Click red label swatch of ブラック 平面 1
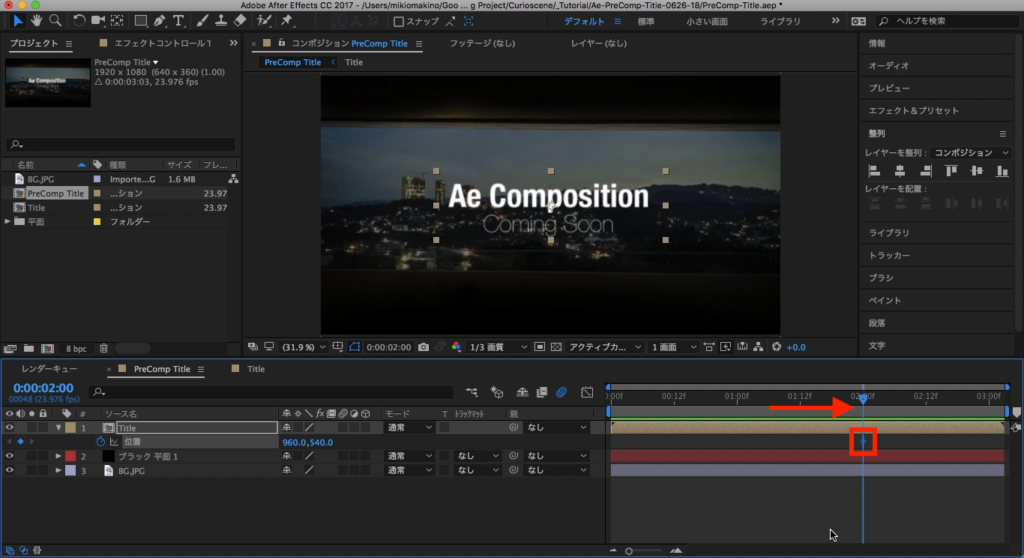1024x558 pixels. (x=70, y=456)
